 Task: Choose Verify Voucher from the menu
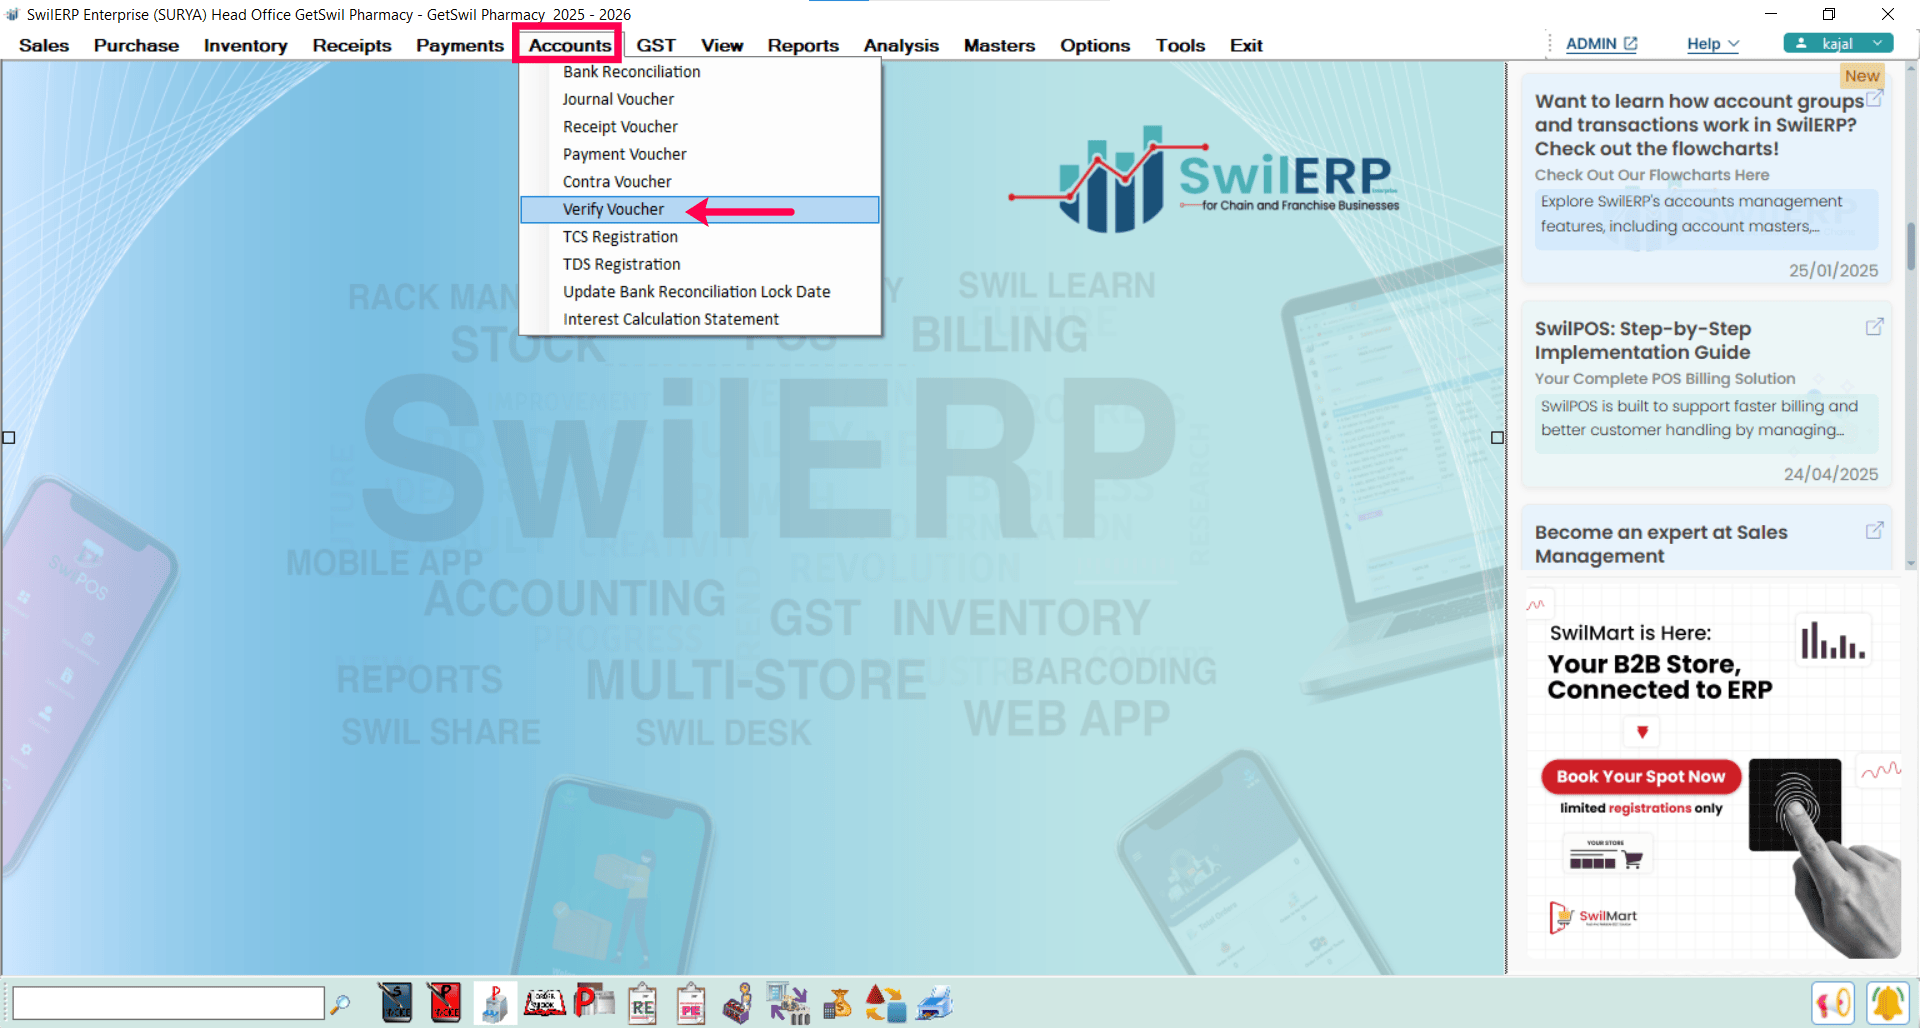[700, 209]
